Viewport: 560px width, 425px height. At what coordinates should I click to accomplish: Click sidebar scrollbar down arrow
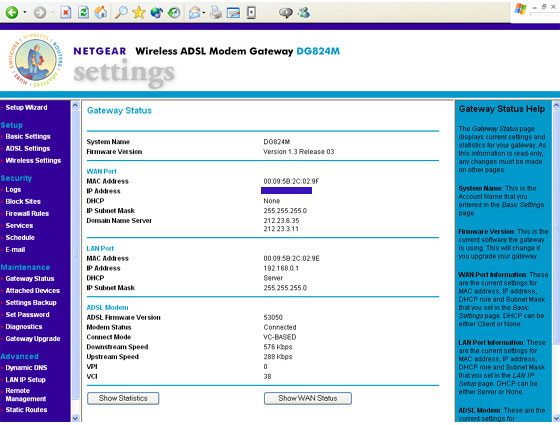click(x=75, y=418)
